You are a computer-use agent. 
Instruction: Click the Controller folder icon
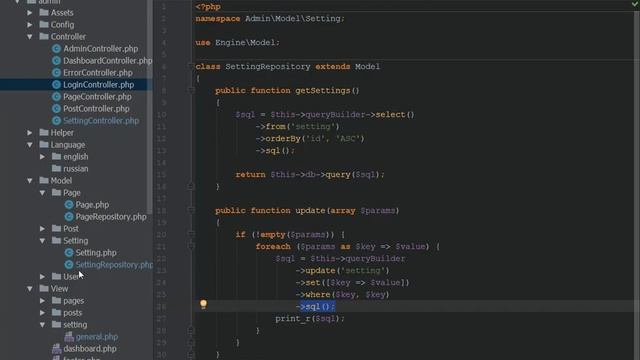pyautogui.click(x=44, y=36)
